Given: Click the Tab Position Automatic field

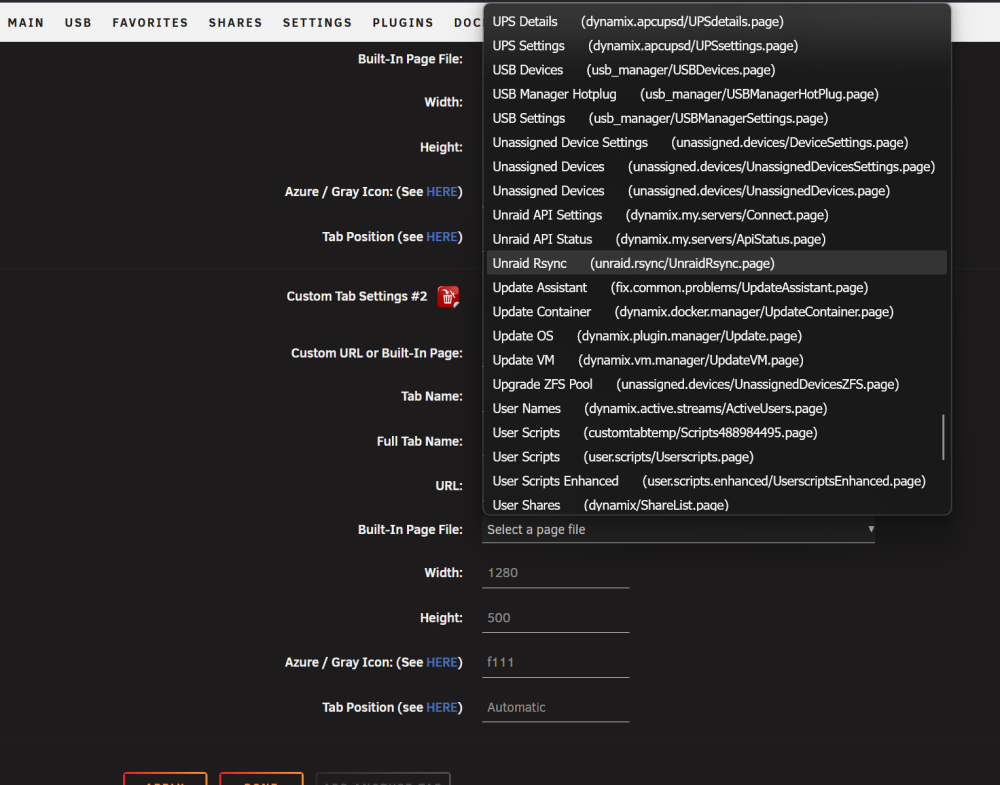Looking at the screenshot, I should point(555,707).
